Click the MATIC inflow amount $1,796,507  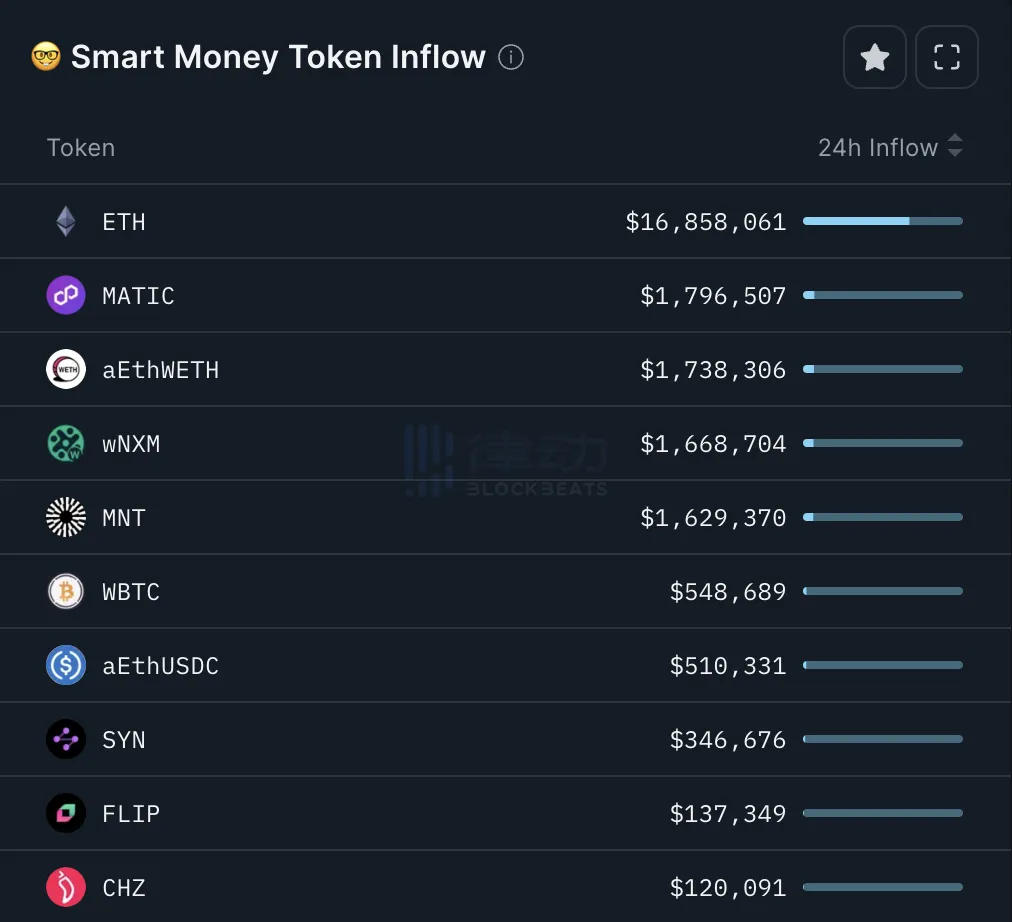(713, 295)
